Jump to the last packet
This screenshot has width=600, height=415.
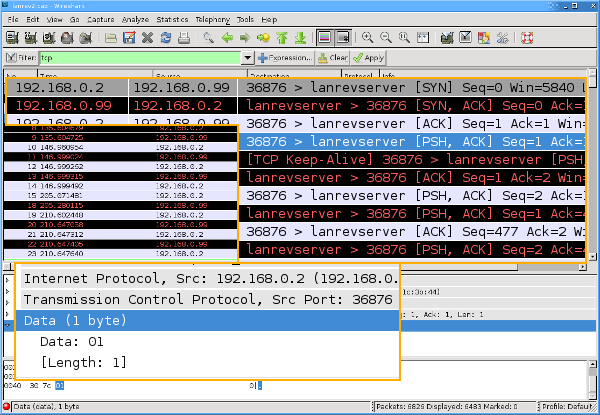click(300, 37)
